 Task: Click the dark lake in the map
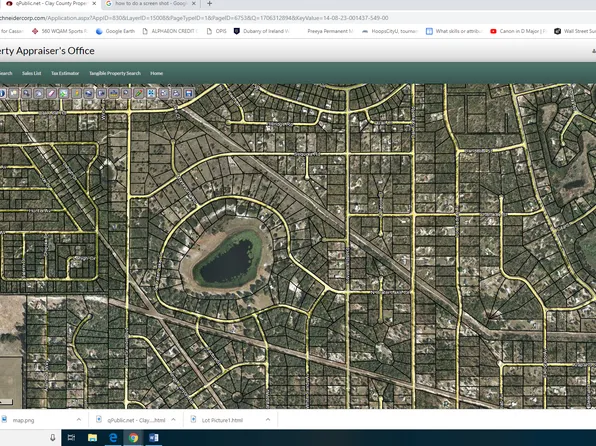(227, 263)
